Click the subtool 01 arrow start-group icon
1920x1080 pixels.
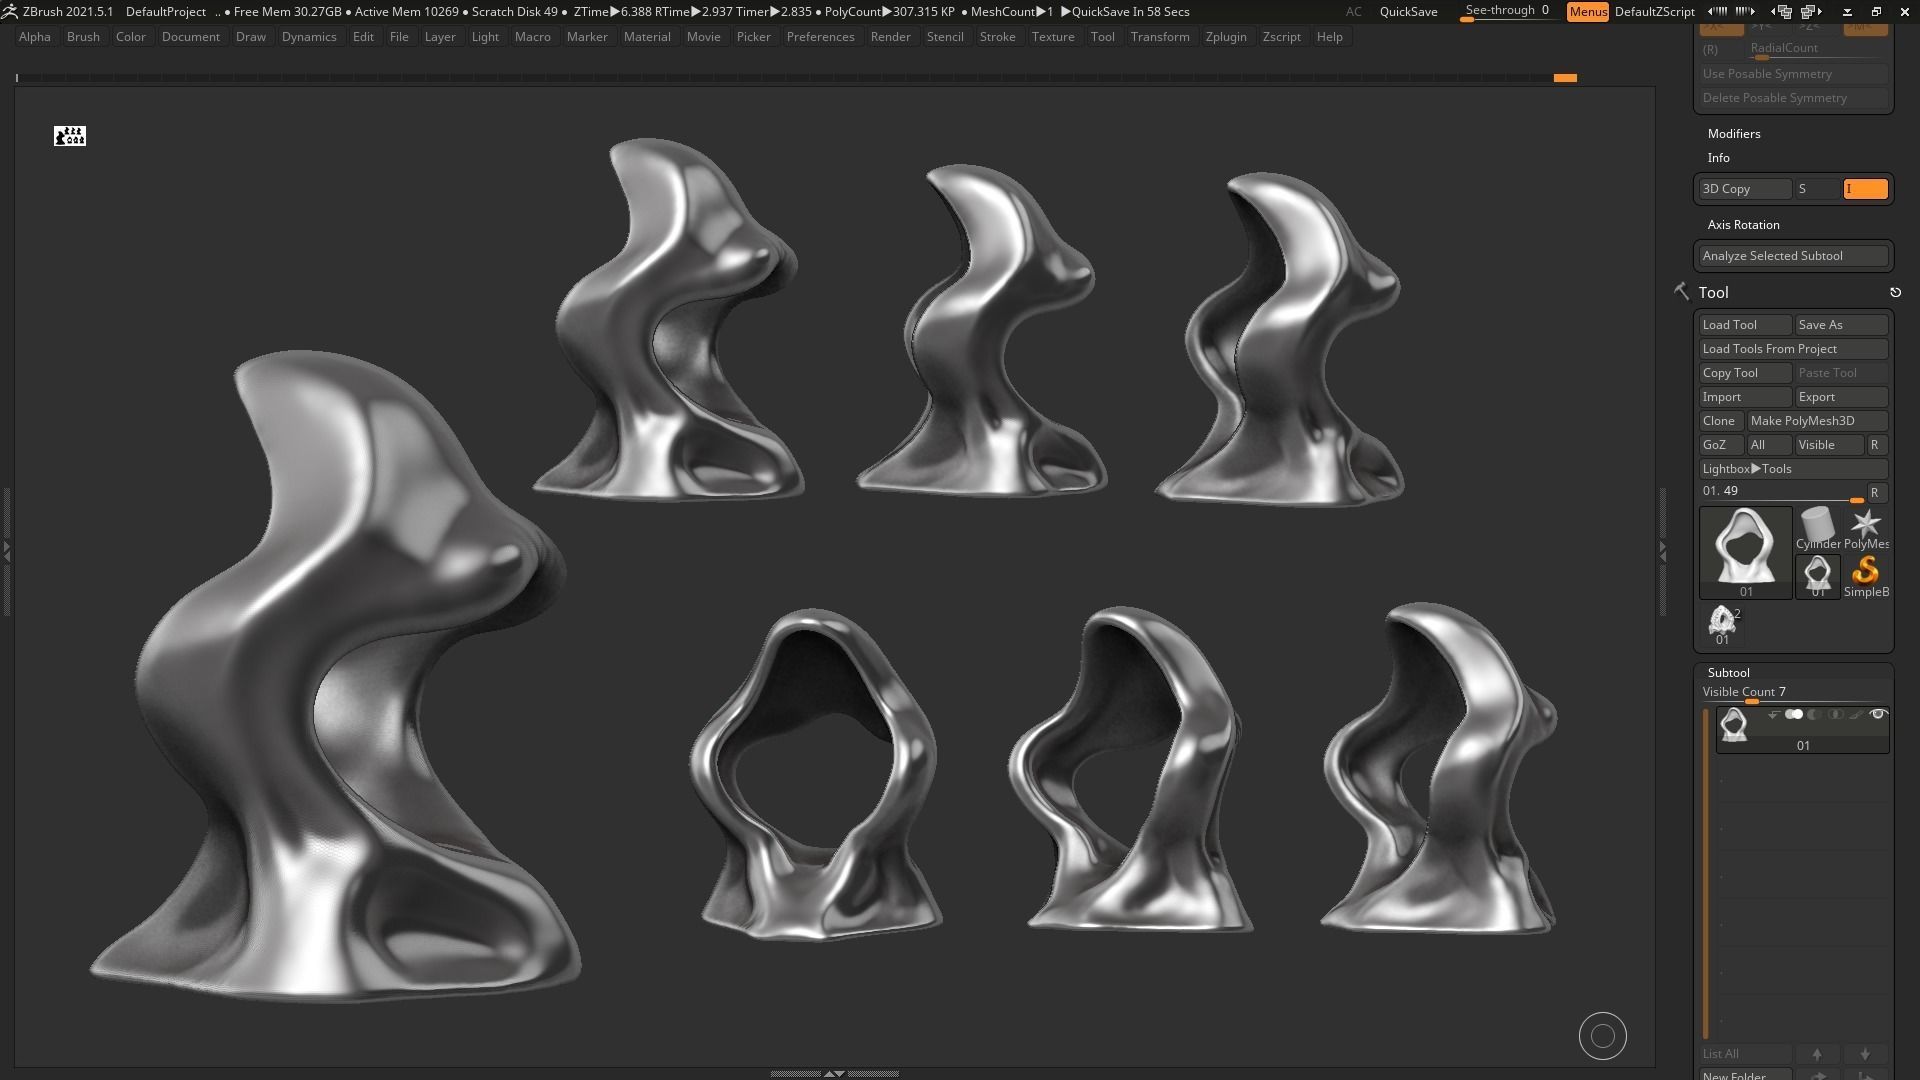pos(1773,714)
